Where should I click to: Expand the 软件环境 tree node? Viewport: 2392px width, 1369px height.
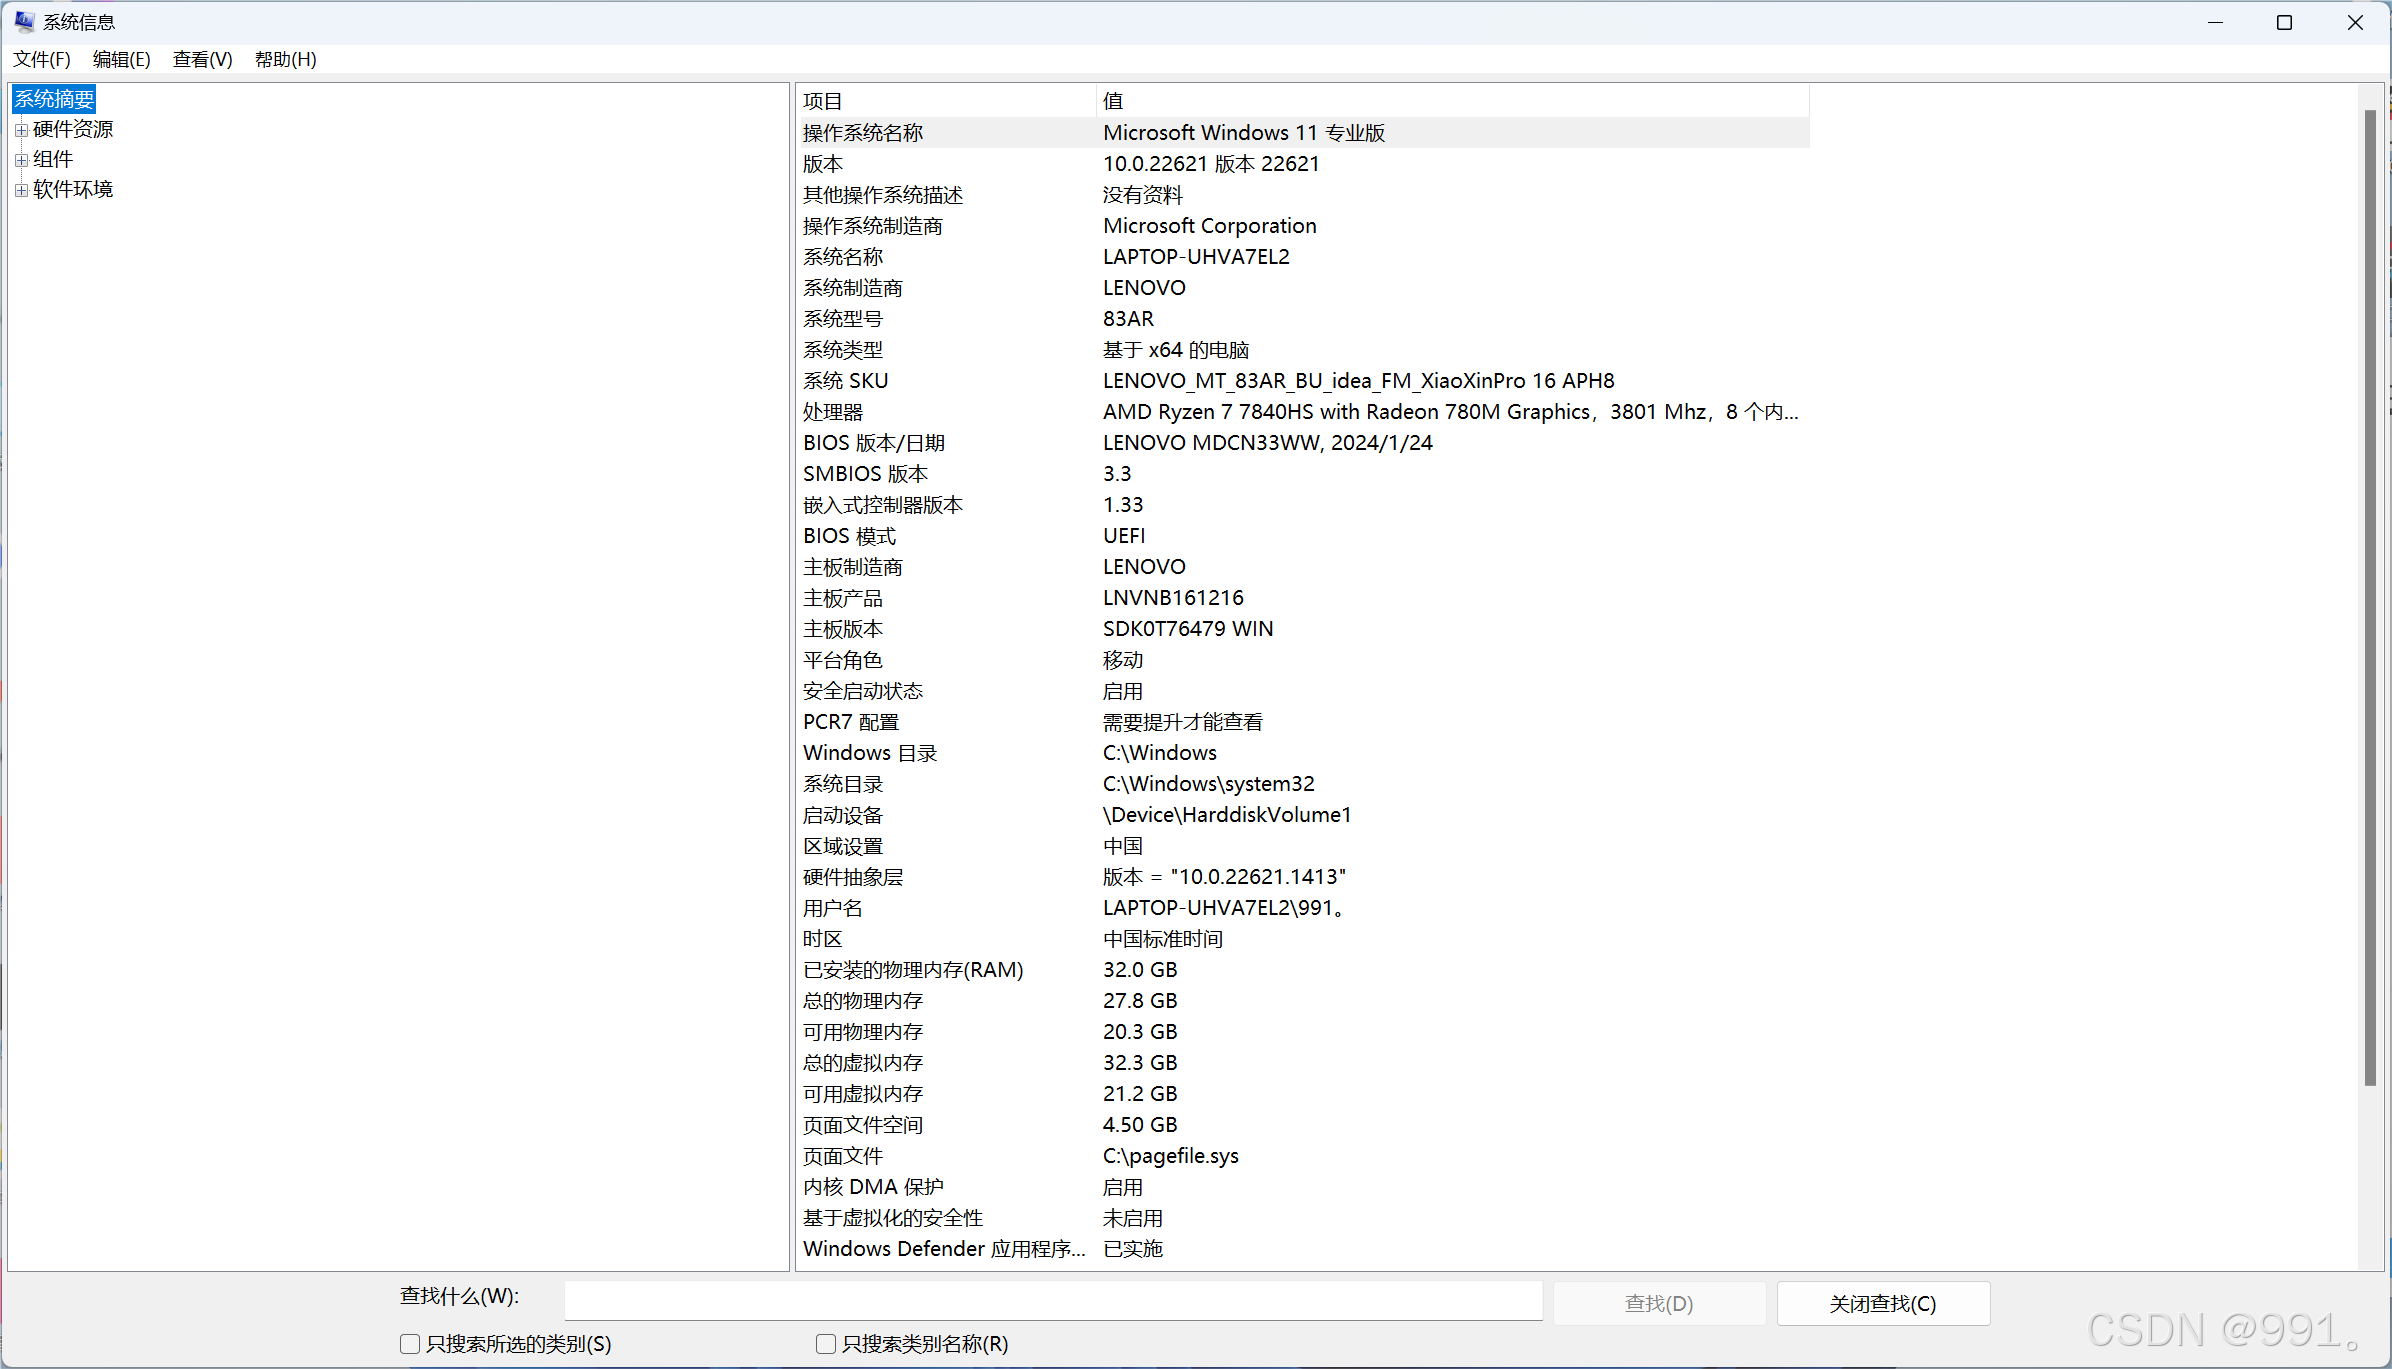tap(21, 190)
